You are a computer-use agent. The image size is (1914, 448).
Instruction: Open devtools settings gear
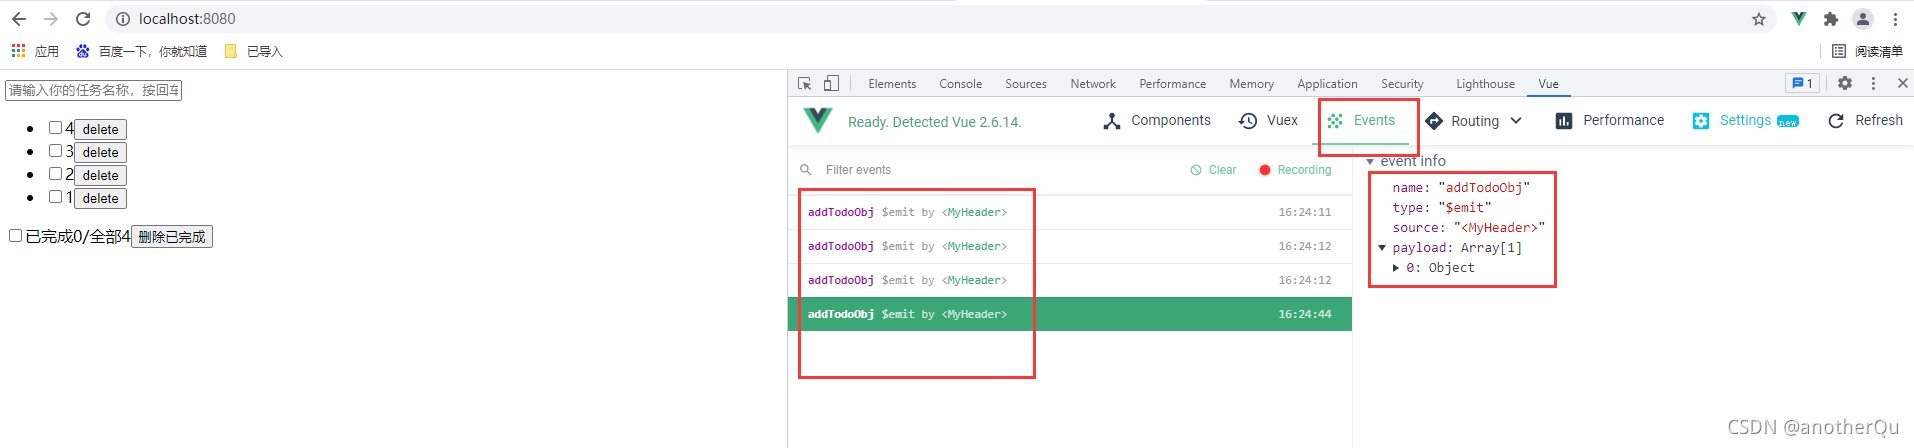[x=1845, y=84]
